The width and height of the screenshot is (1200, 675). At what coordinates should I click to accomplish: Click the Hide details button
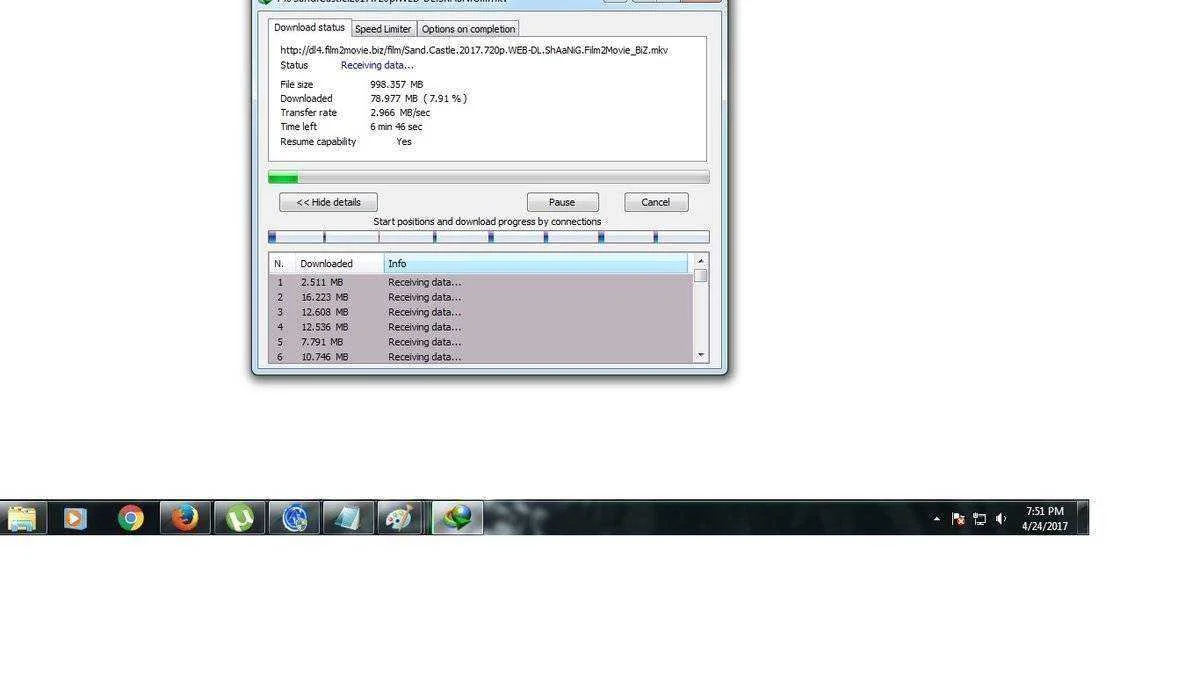tap(328, 202)
